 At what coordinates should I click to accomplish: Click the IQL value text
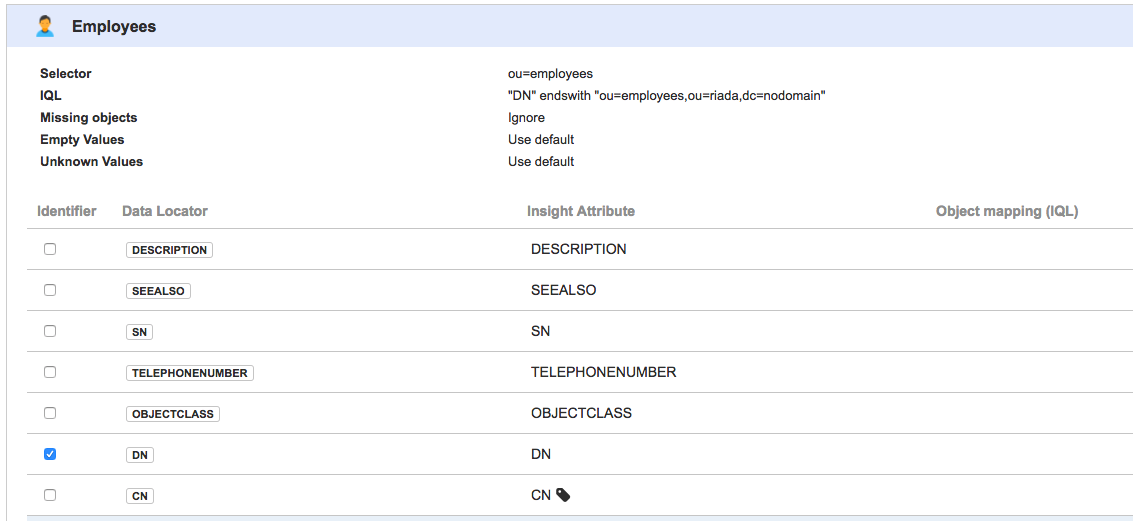pos(666,96)
